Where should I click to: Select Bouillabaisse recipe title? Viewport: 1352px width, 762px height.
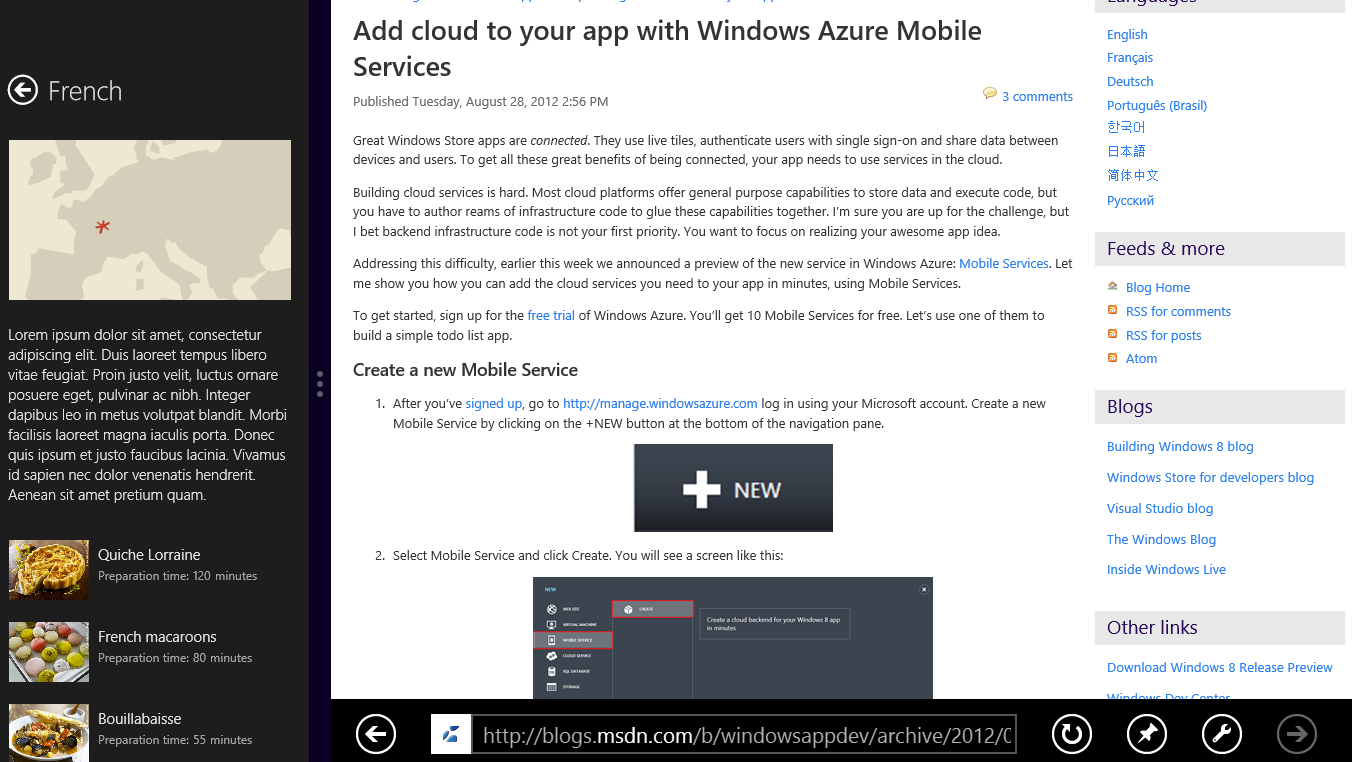point(140,719)
